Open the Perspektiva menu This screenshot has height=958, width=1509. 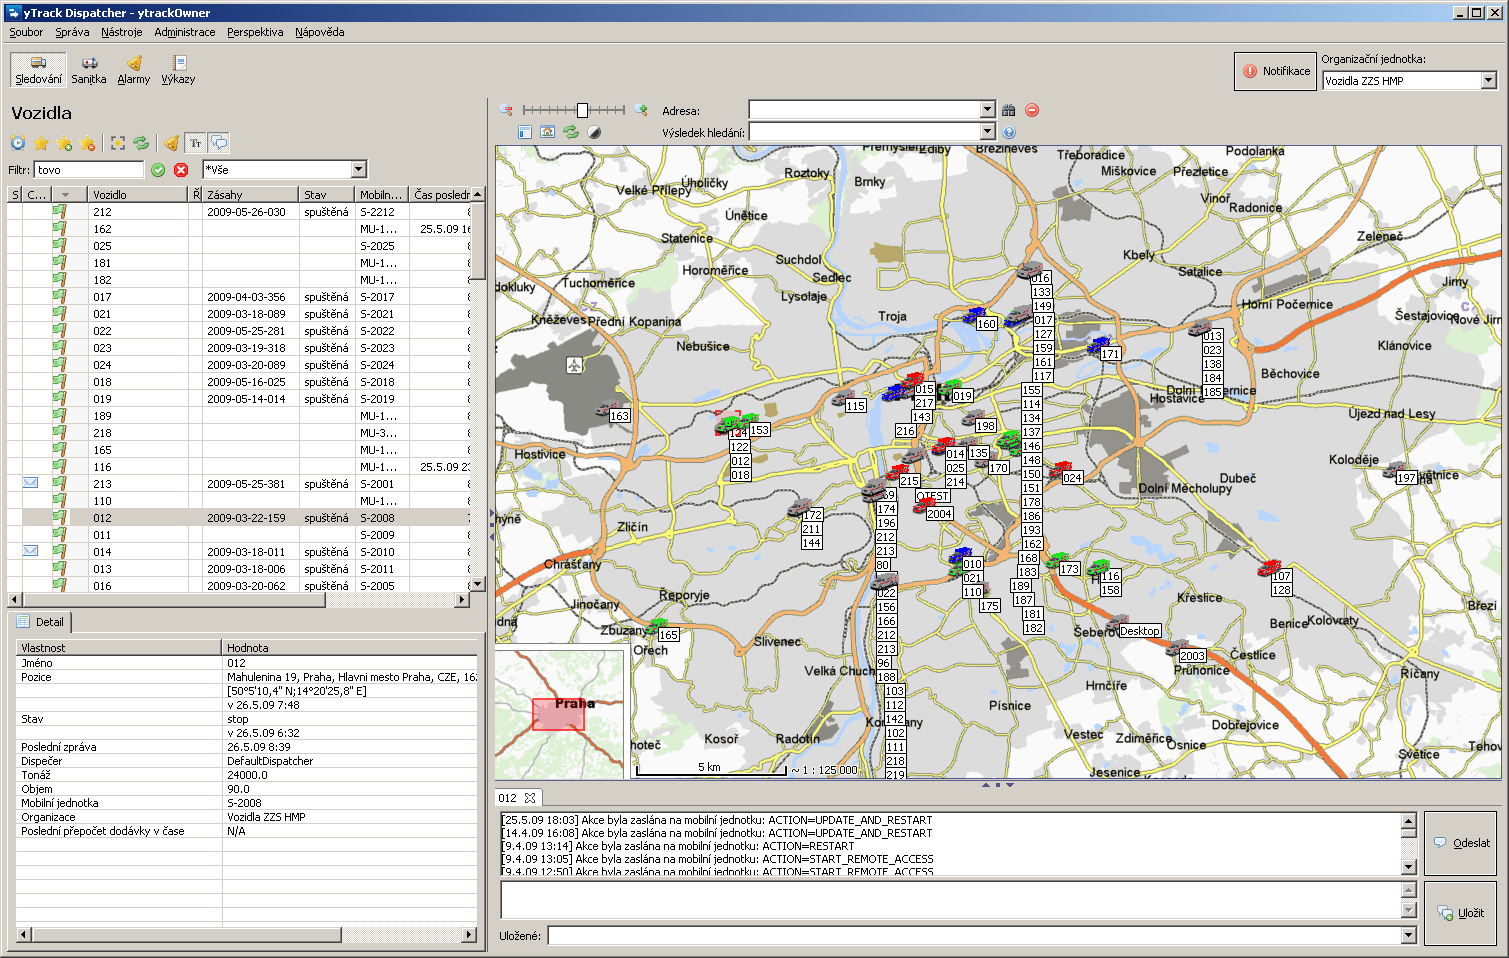pyautogui.click(x=255, y=32)
